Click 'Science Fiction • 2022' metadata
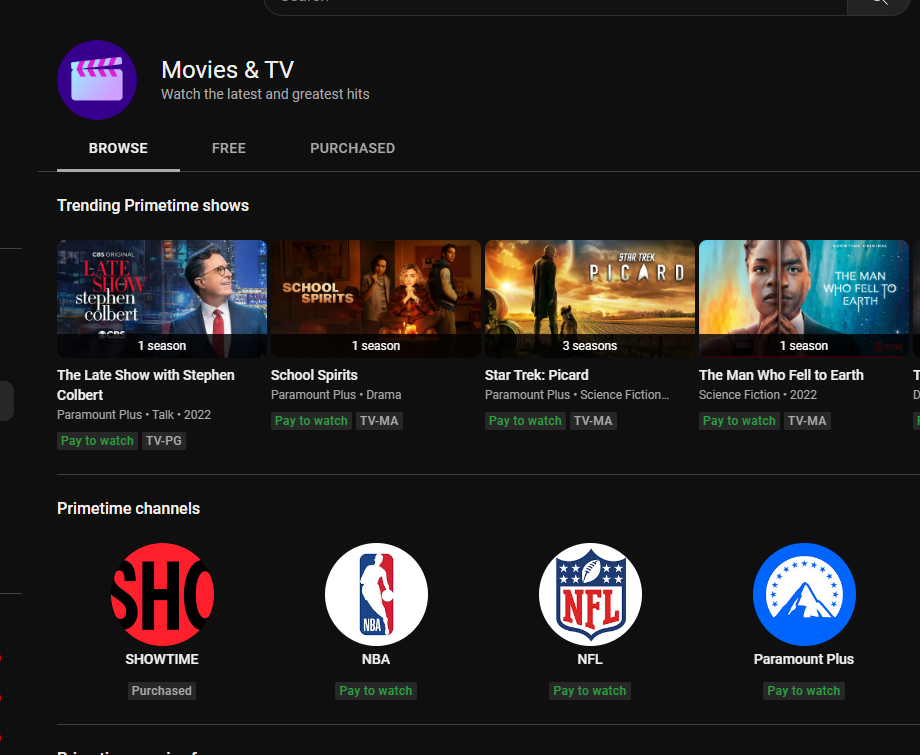920x755 pixels. pos(758,395)
